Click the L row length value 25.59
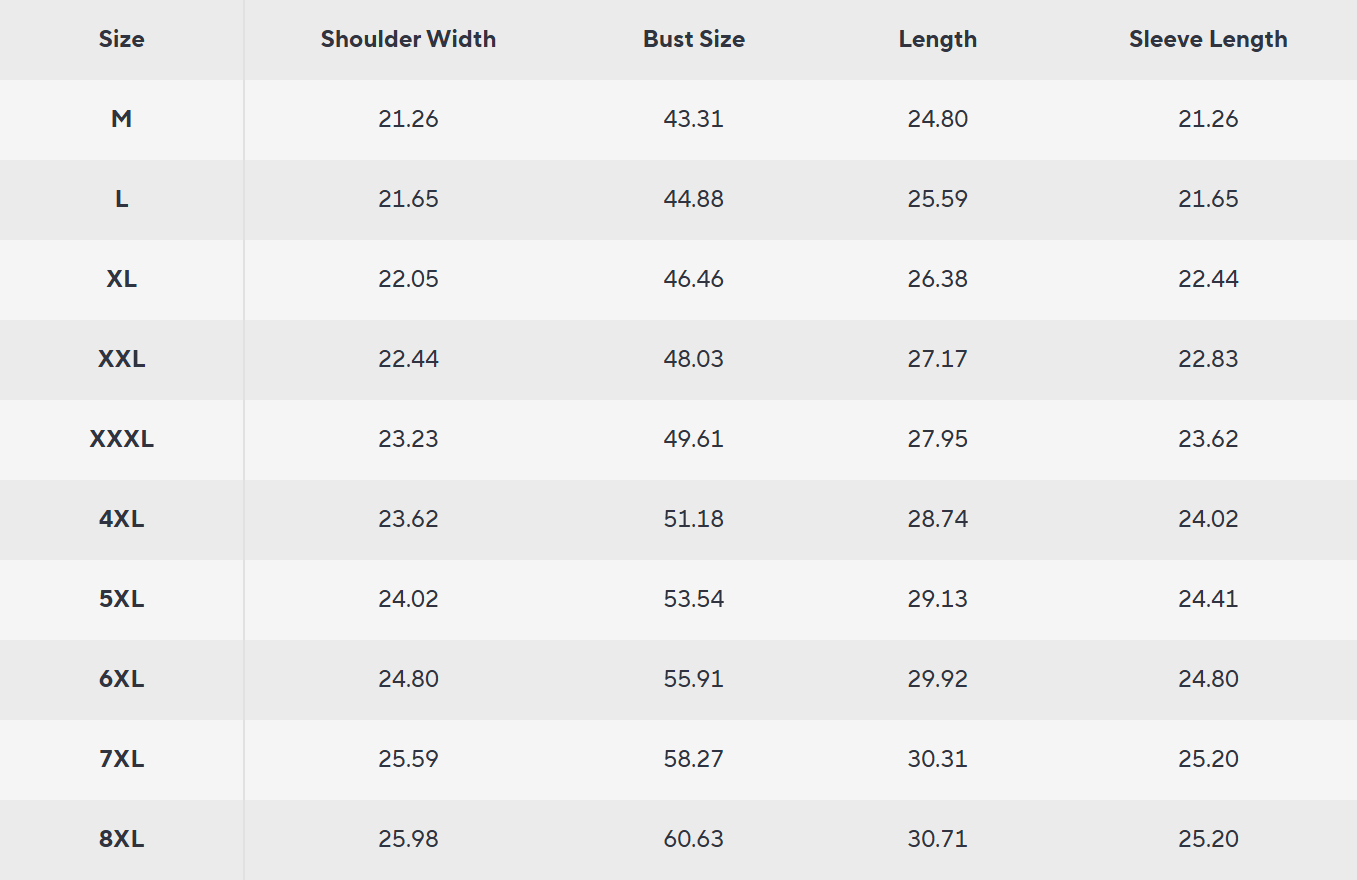The height and width of the screenshot is (880, 1357). tap(937, 199)
